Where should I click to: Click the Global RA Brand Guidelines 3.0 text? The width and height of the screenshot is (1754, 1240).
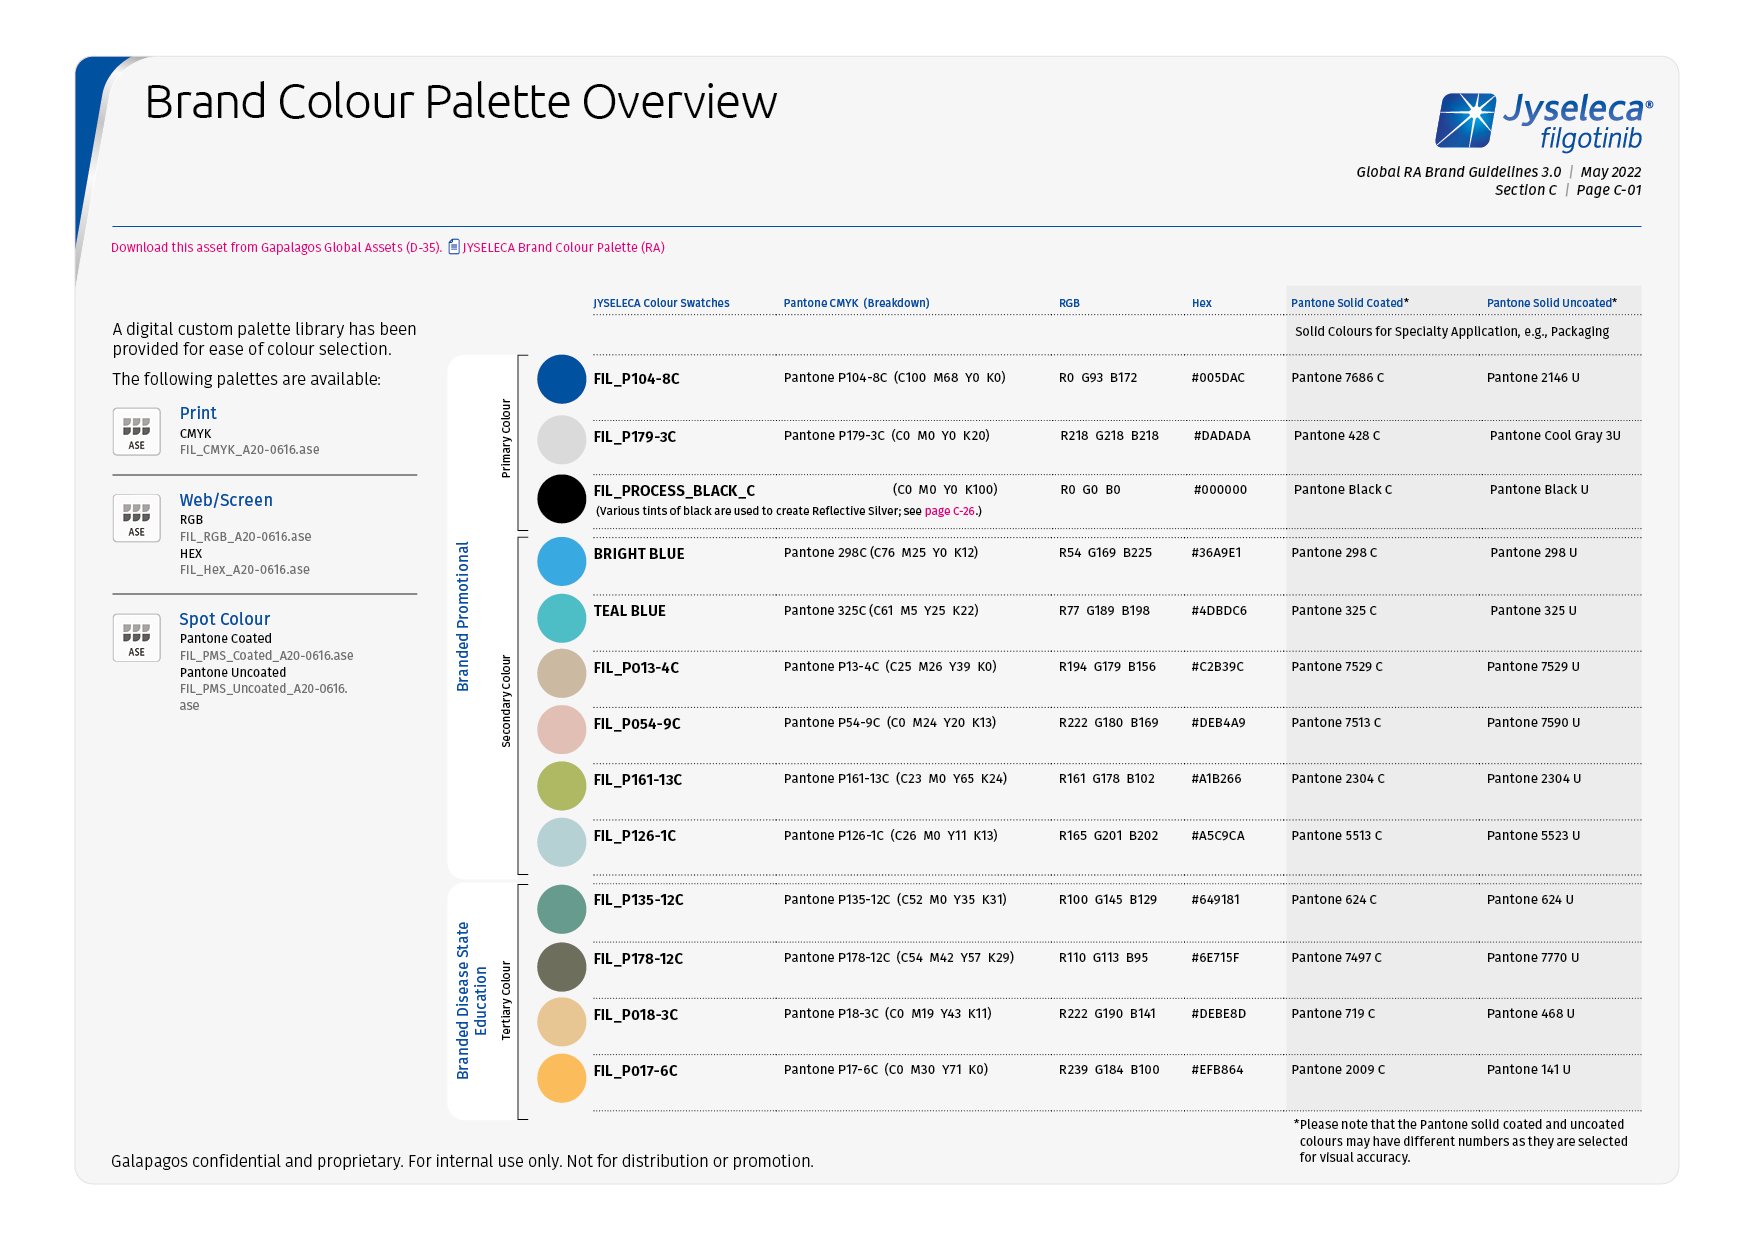pos(1458,172)
